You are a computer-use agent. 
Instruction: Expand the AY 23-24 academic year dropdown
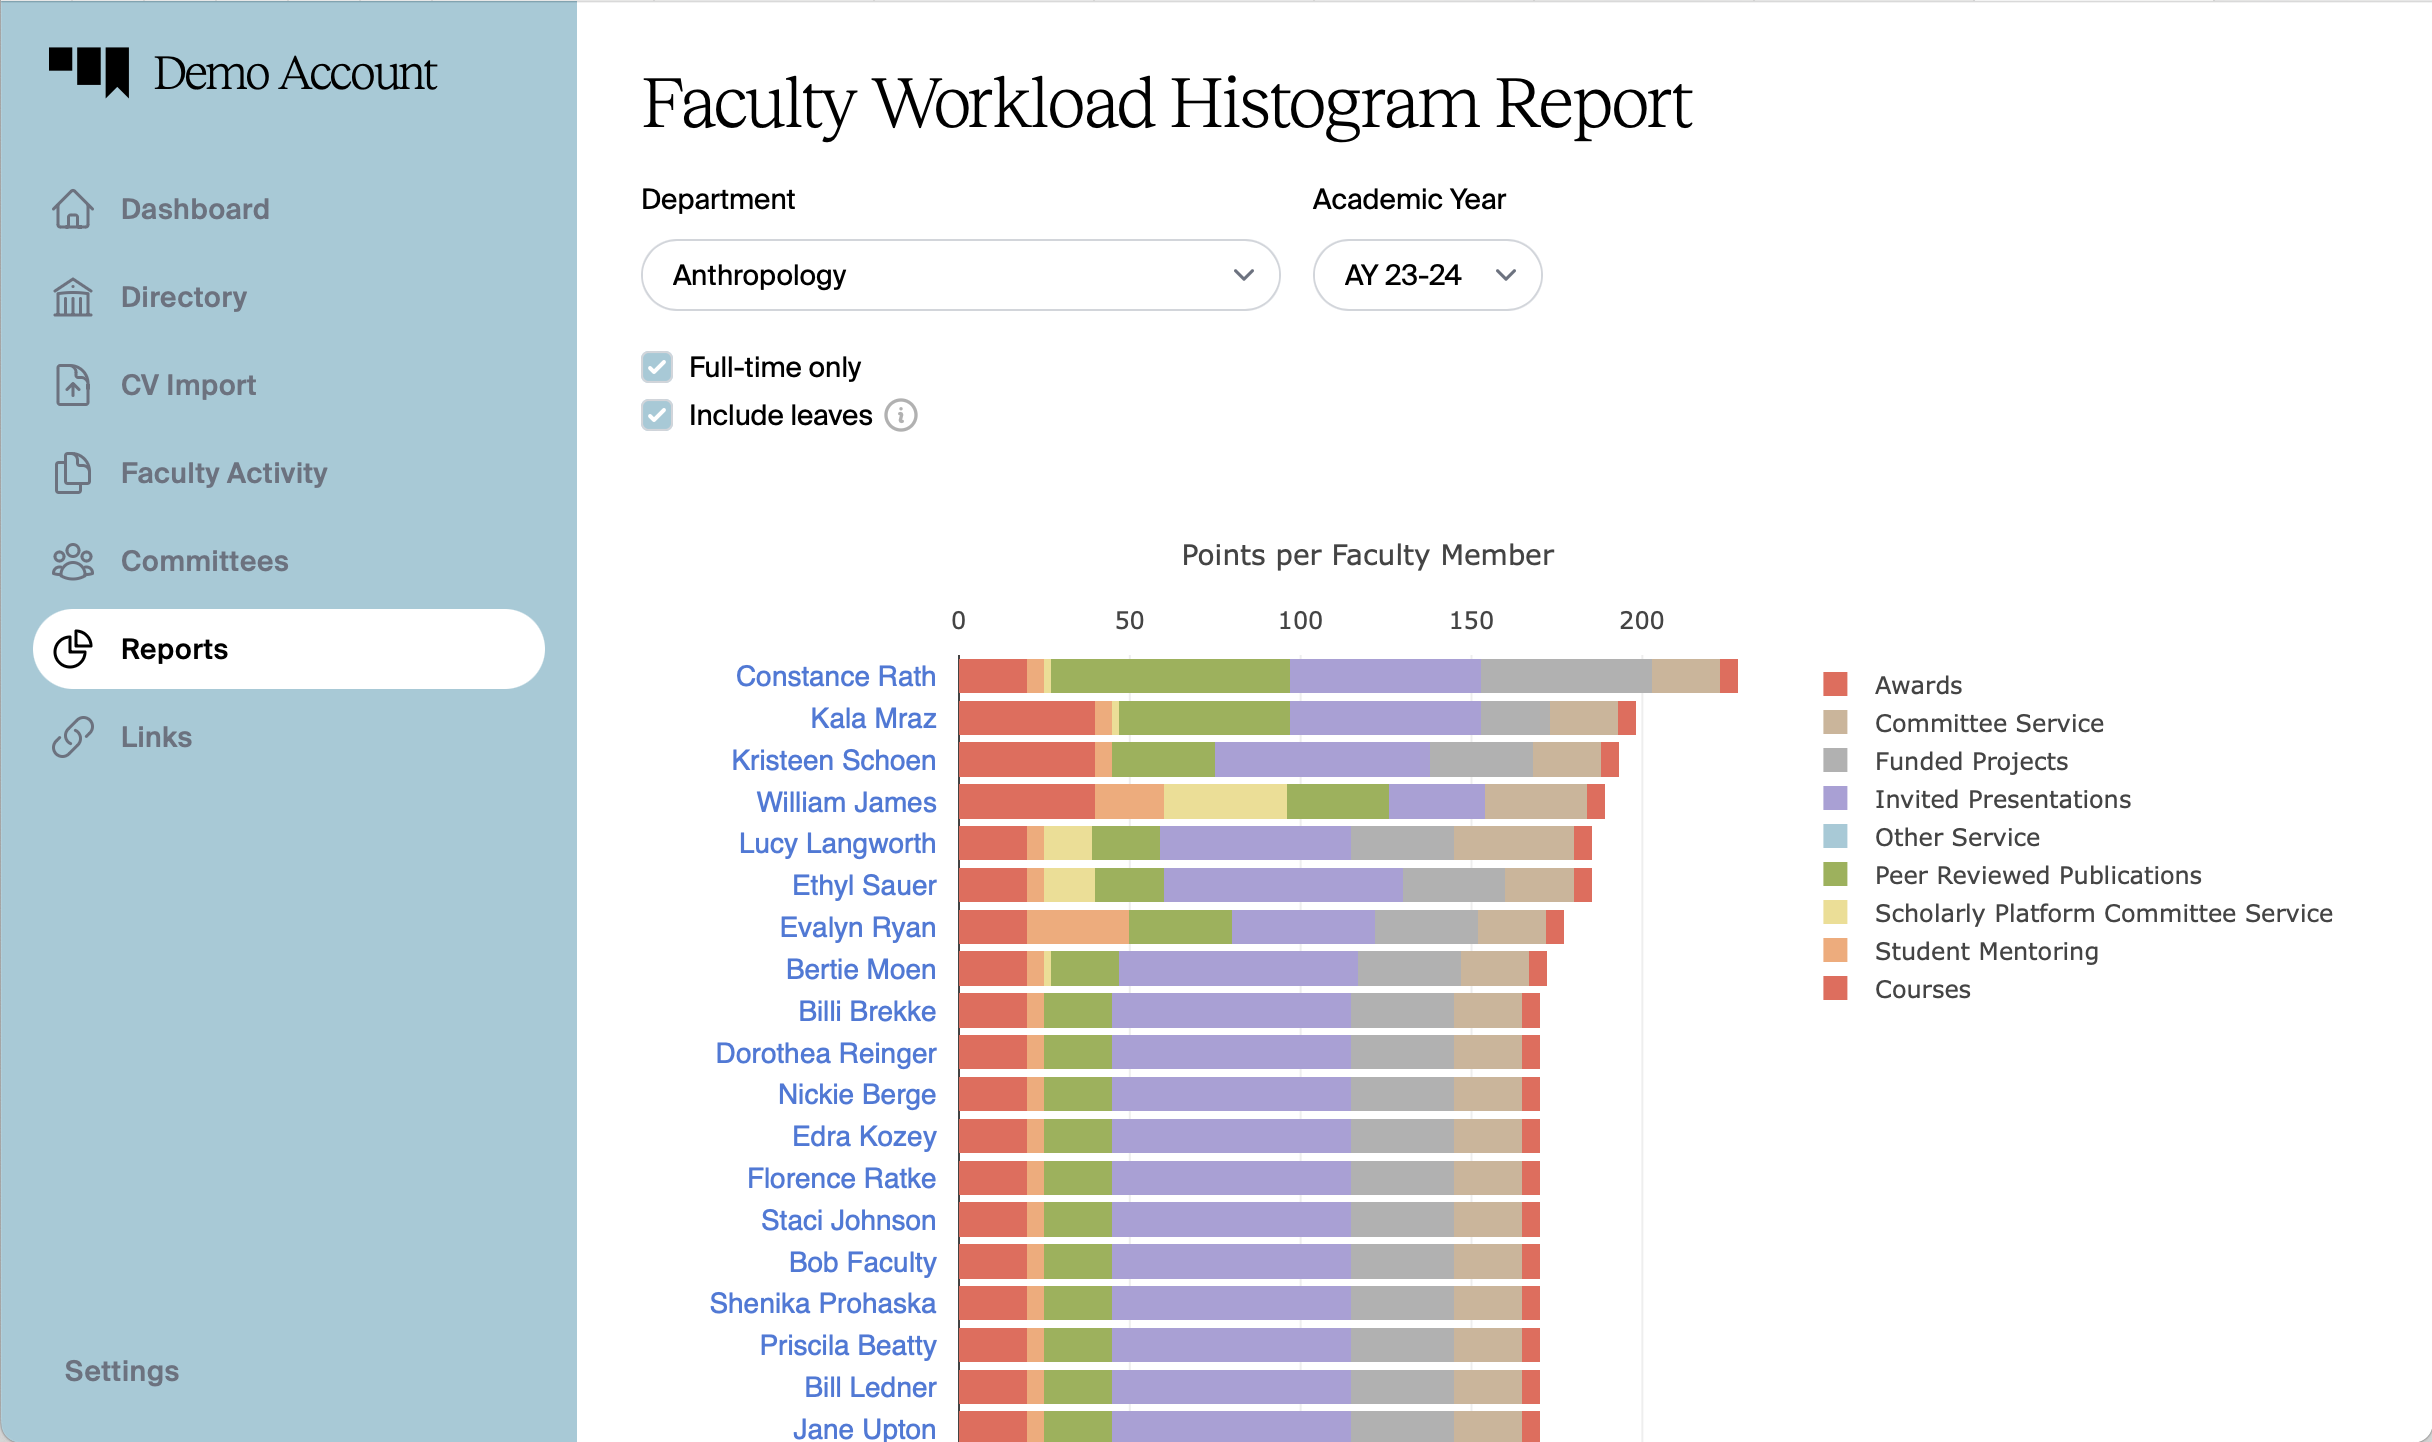pos(1427,275)
